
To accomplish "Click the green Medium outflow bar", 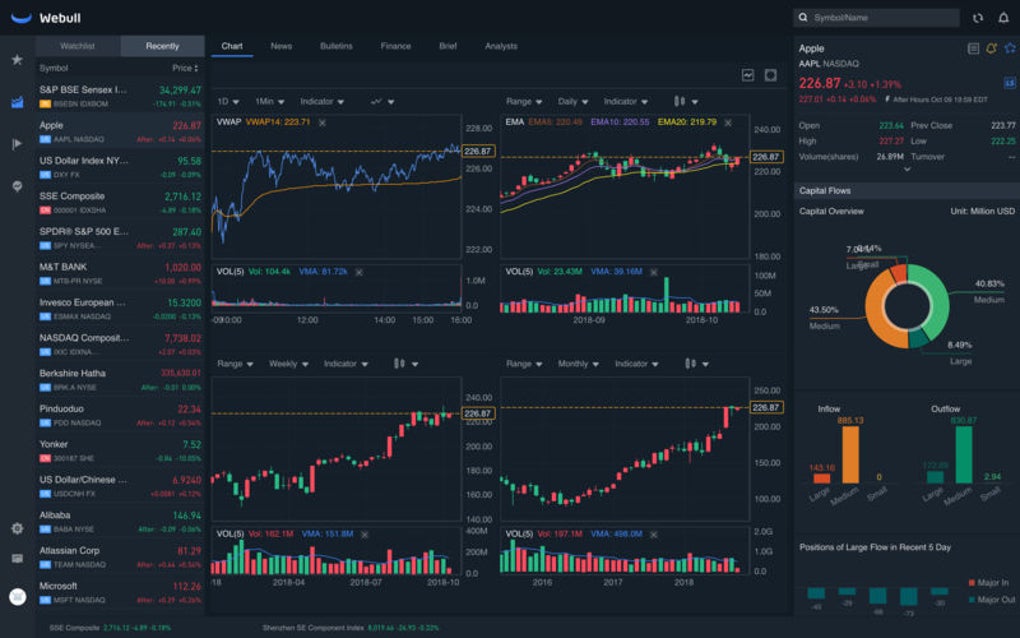I will (963, 455).
